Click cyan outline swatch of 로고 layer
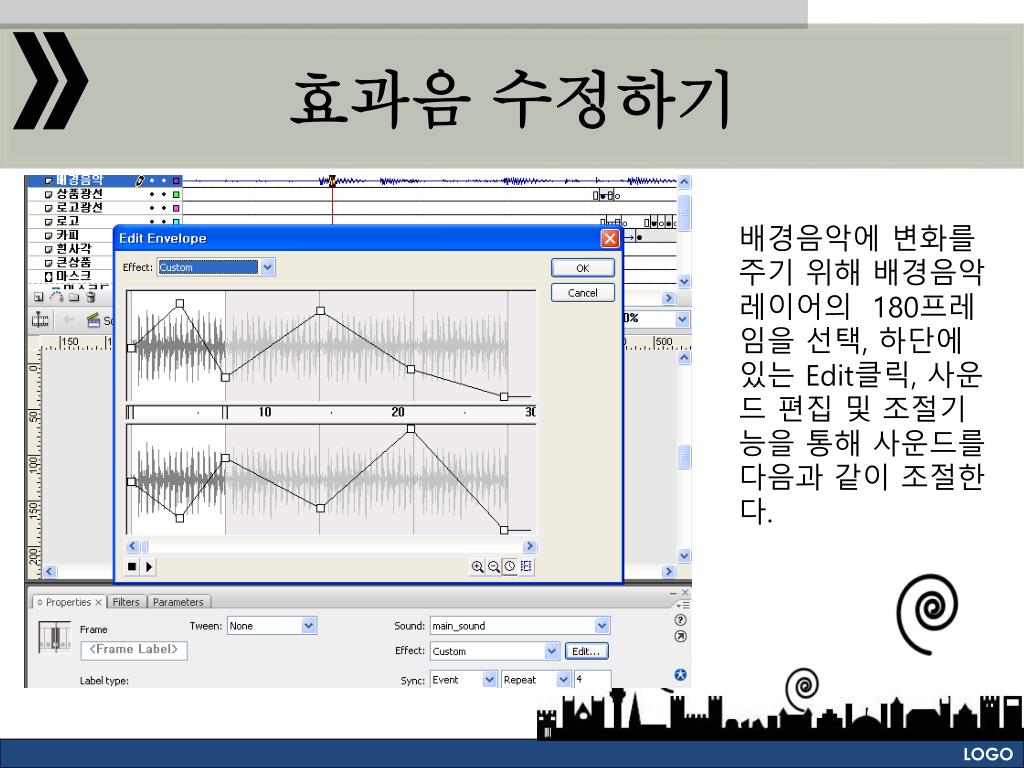 tap(176, 222)
